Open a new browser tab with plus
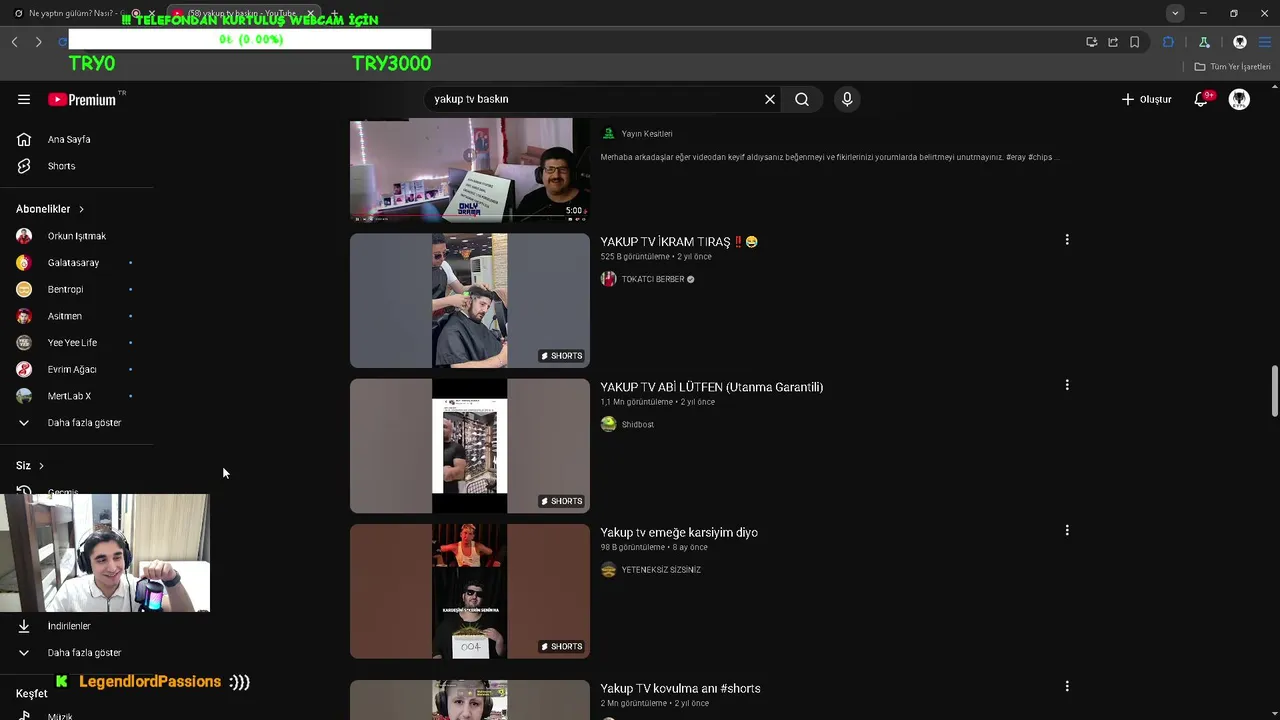The height and width of the screenshot is (720, 1280). [334, 14]
